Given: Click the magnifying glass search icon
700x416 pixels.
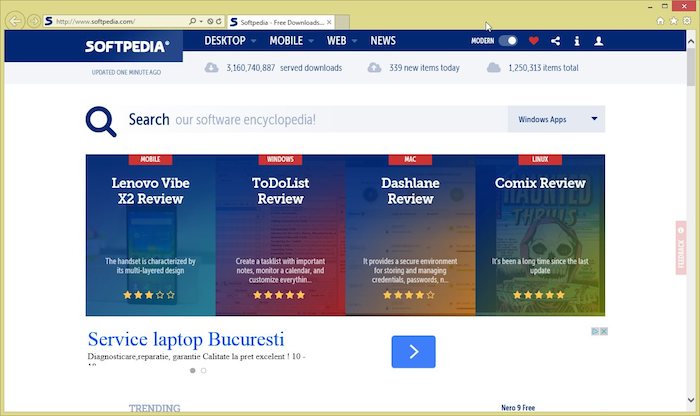Looking at the screenshot, I should (101, 120).
